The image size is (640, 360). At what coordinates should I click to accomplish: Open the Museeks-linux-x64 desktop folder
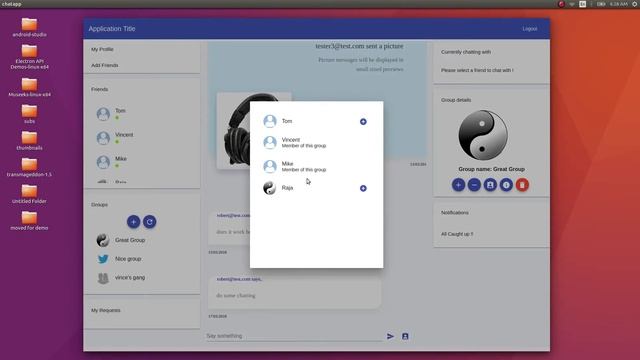(29, 87)
